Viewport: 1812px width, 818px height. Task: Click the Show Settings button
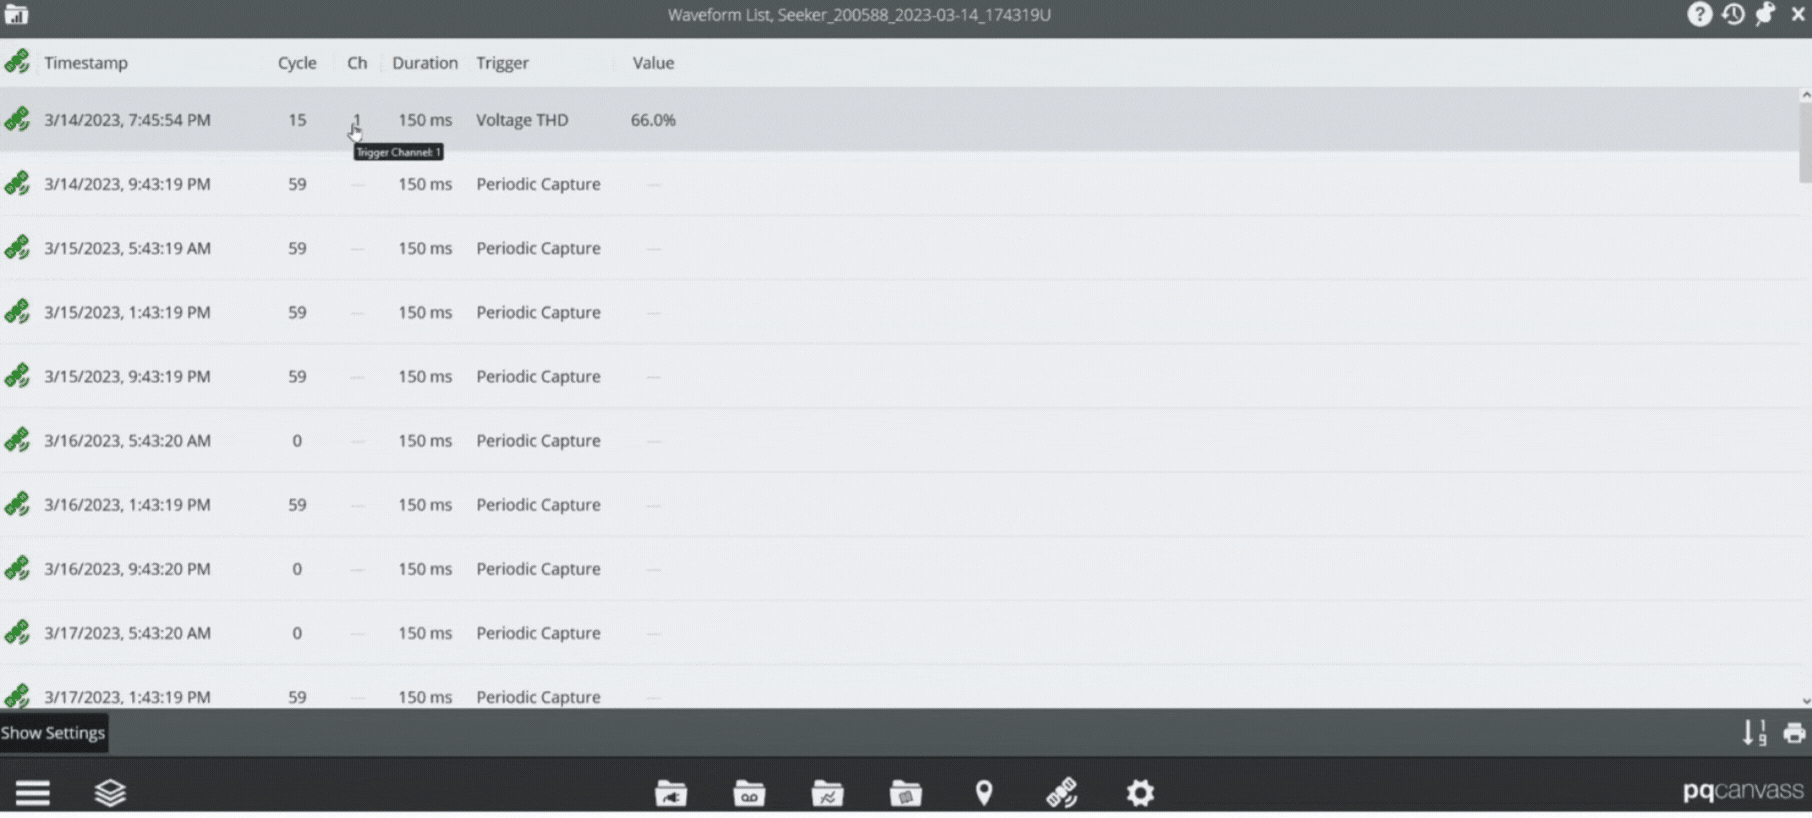[x=53, y=733]
